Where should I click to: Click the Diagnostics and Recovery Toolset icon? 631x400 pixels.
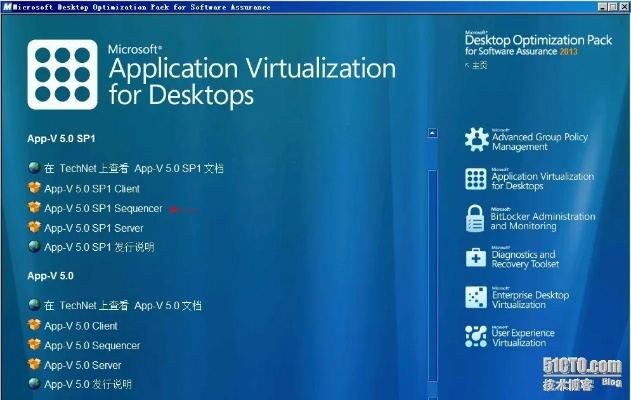point(476,258)
